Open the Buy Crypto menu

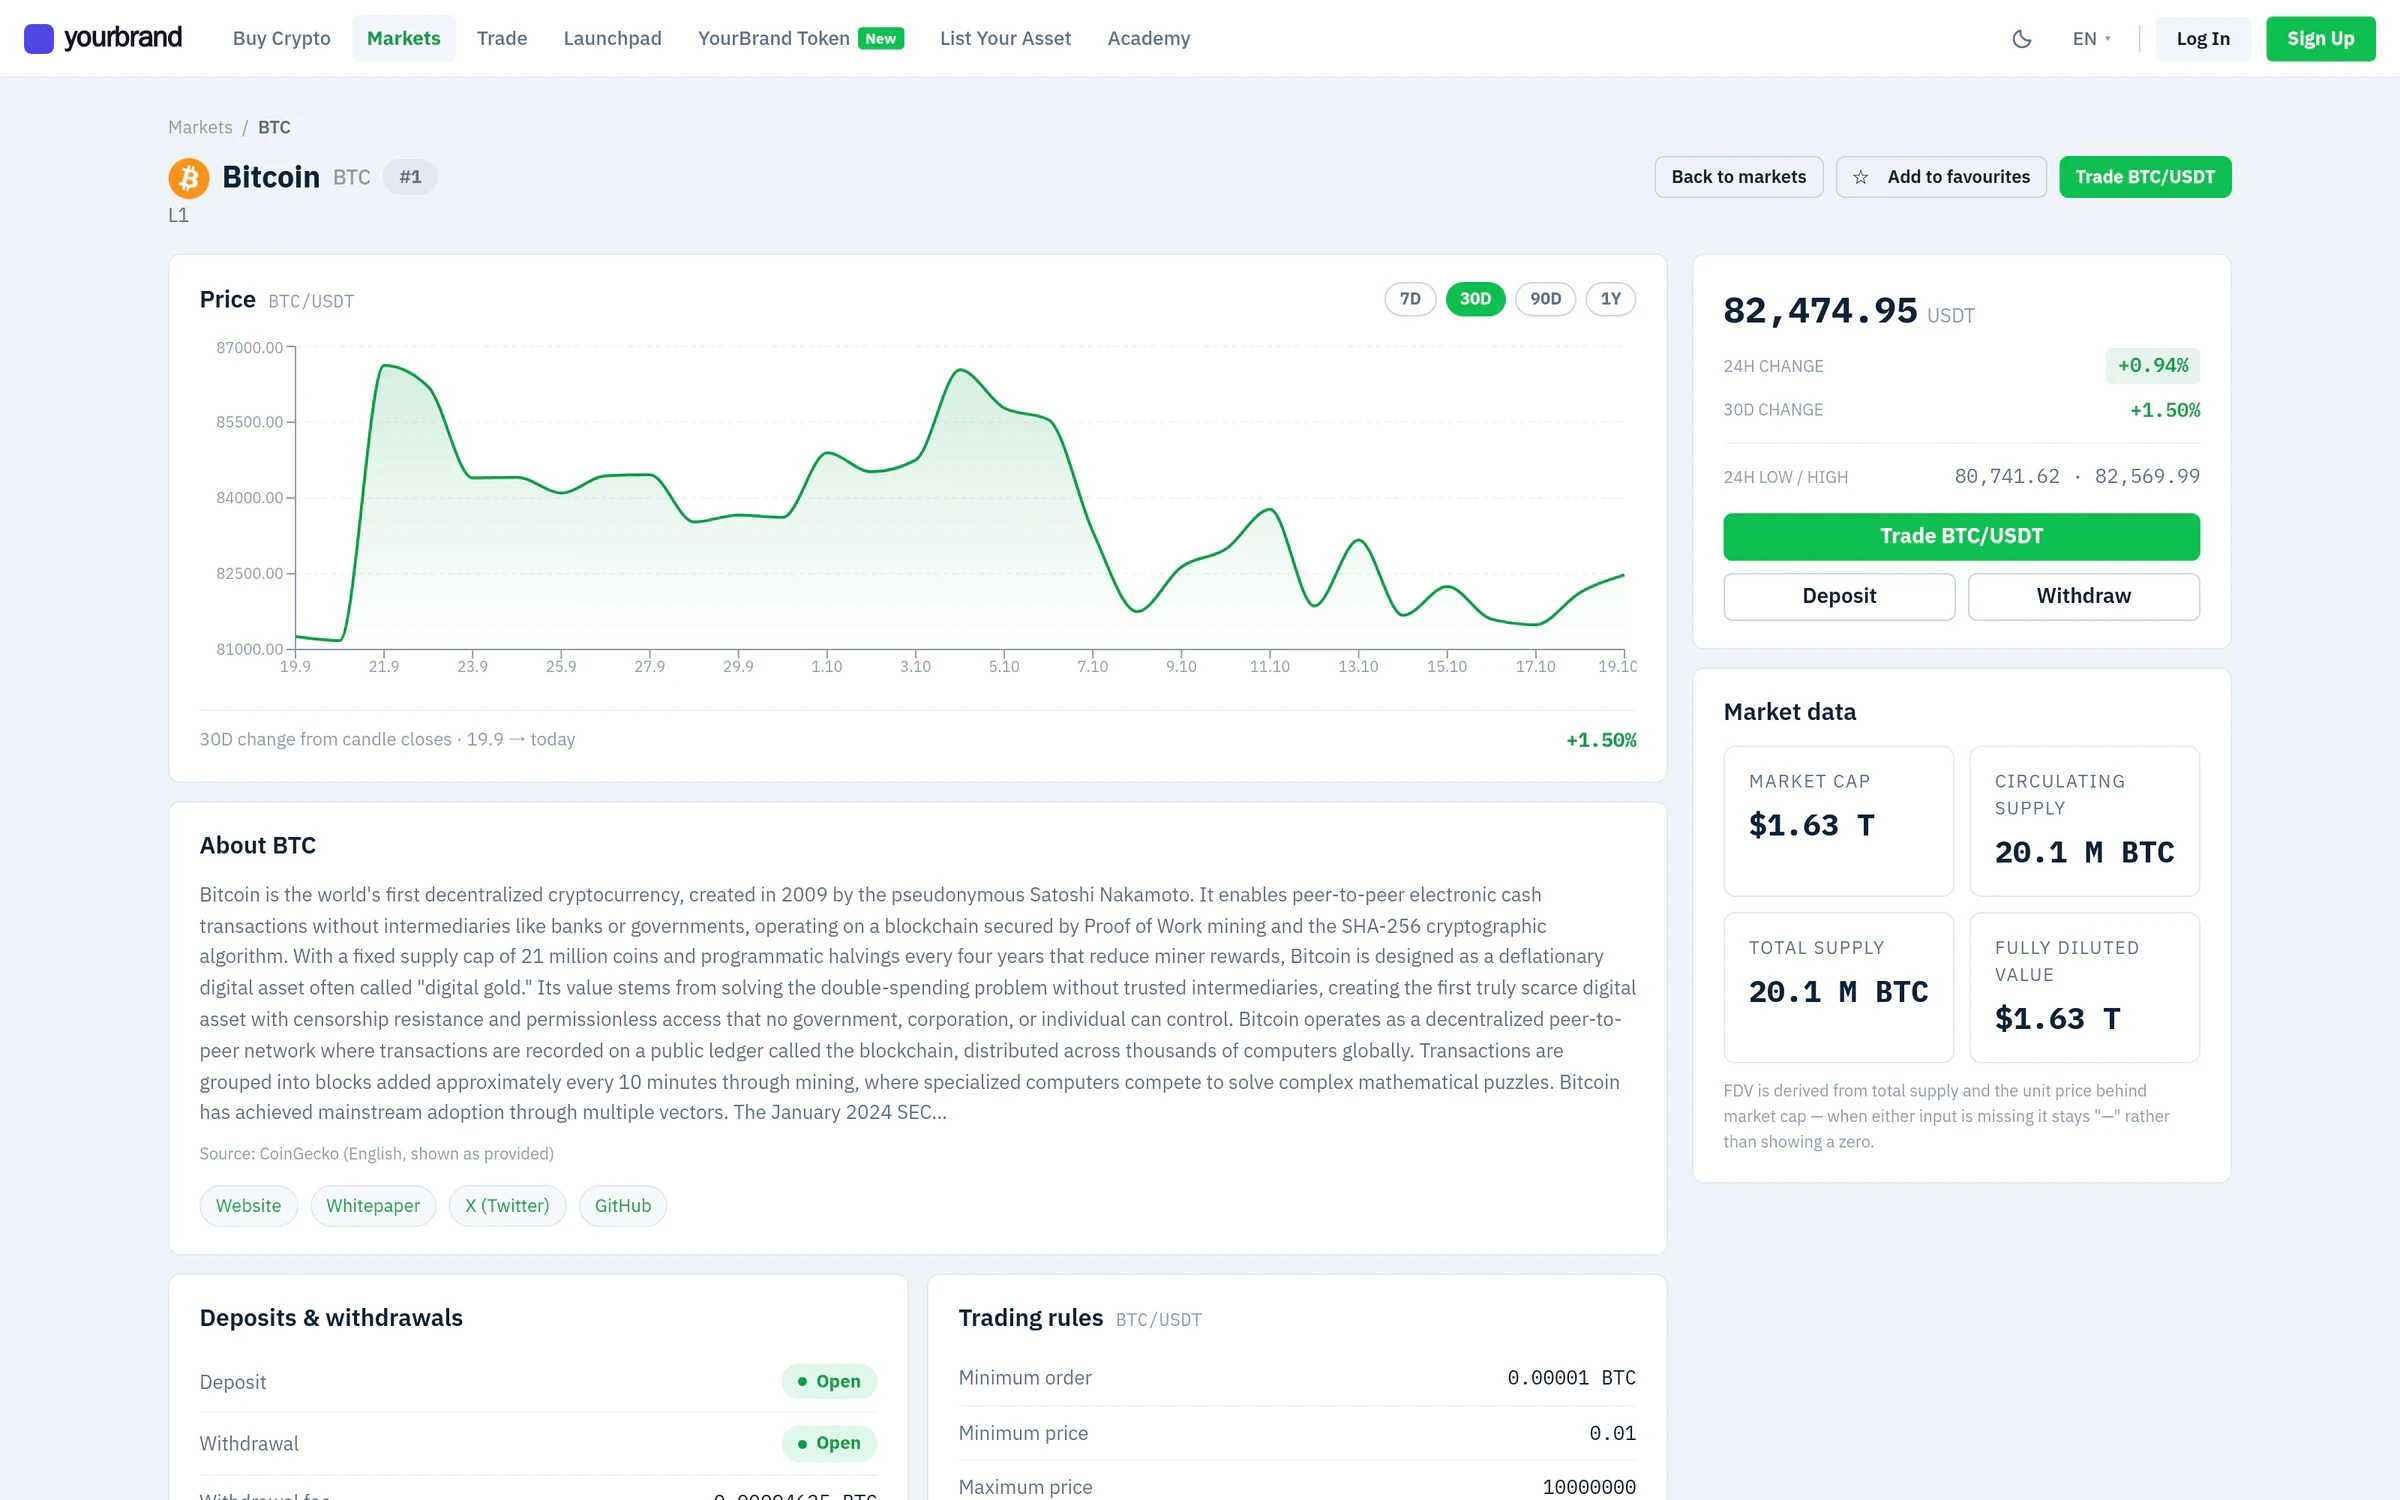pyautogui.click(x=281, y=38)
